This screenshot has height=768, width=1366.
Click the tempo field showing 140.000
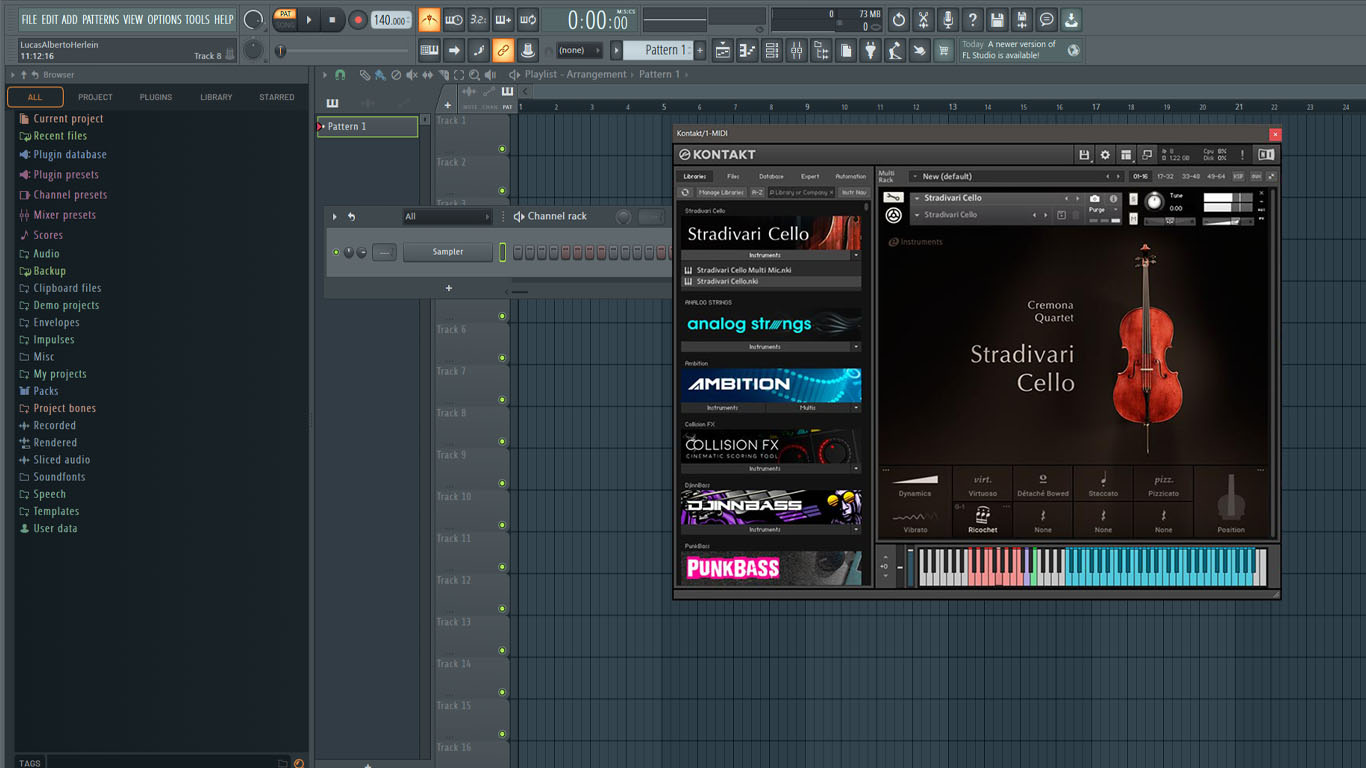pos(391,20)
